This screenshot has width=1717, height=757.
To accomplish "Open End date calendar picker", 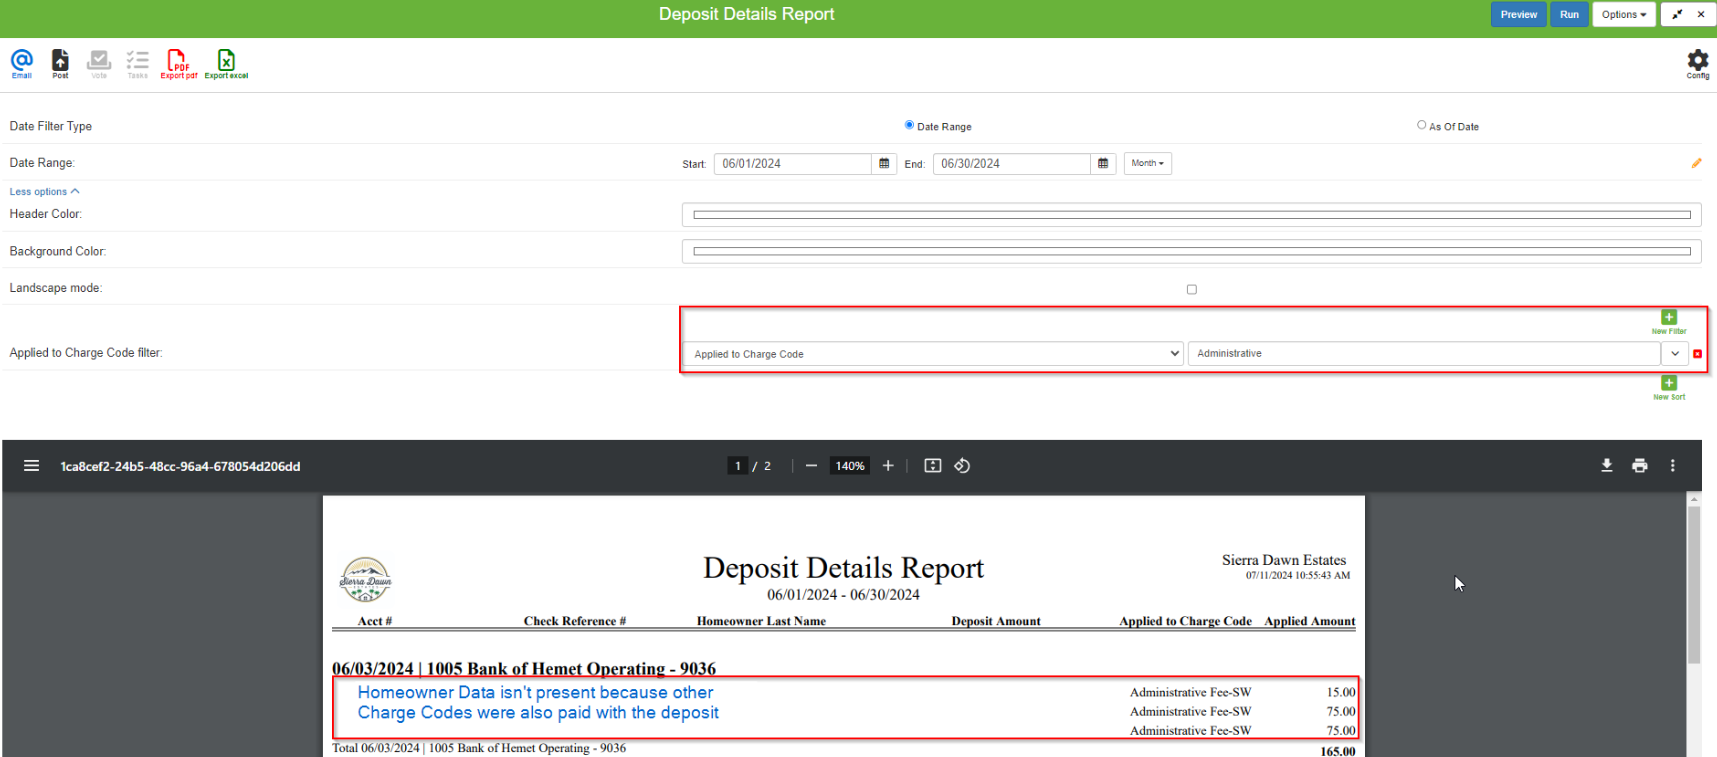I will click(x=1103, y=164).
